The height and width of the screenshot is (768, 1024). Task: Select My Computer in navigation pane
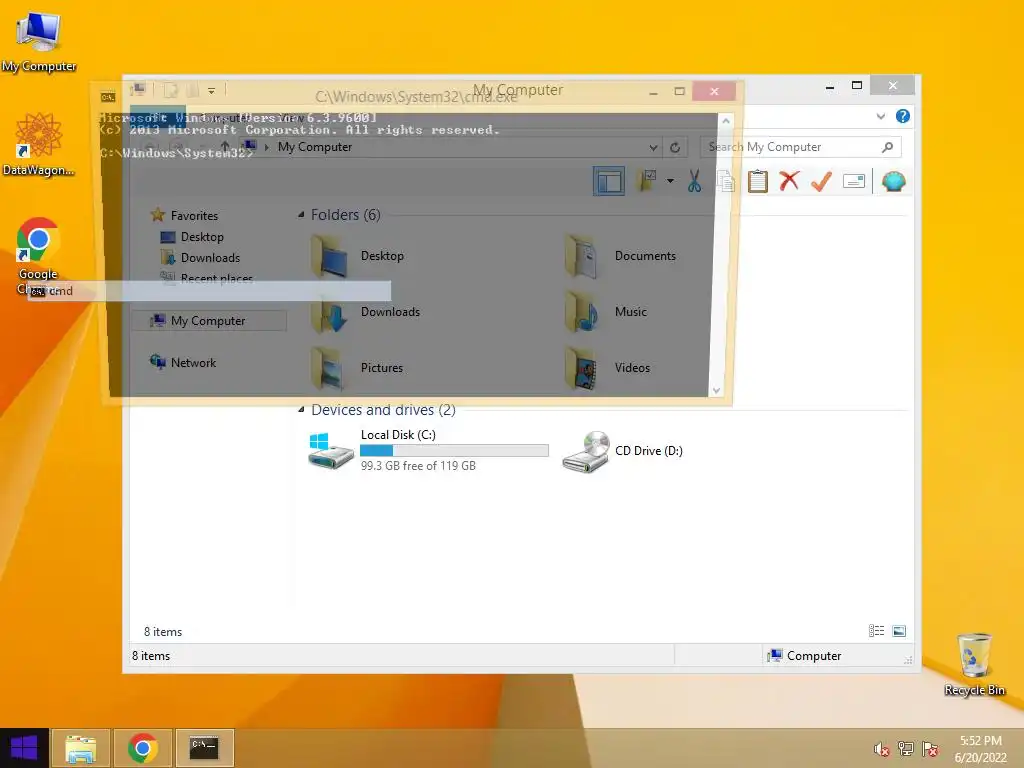click(x=208, y=321)
